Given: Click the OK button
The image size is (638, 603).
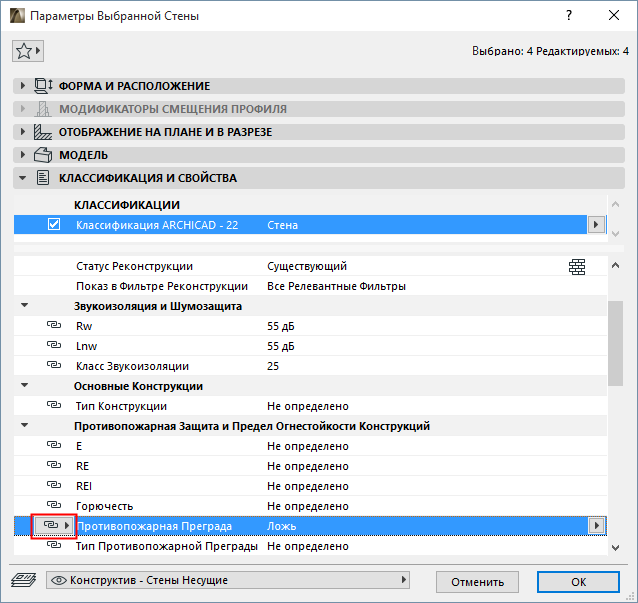Looking at the screenshot, I should pyautogui.click(x=578, y=582).
